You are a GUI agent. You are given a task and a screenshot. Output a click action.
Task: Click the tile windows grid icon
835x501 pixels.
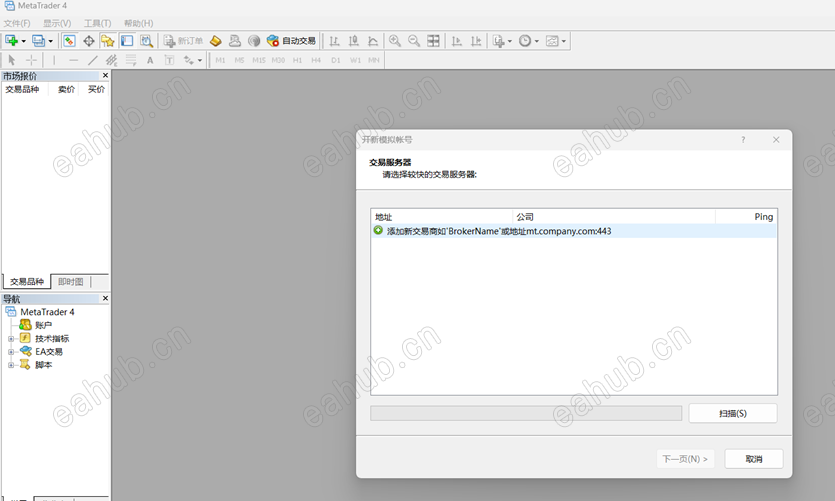pyautogui.click(x=433, y=40)
